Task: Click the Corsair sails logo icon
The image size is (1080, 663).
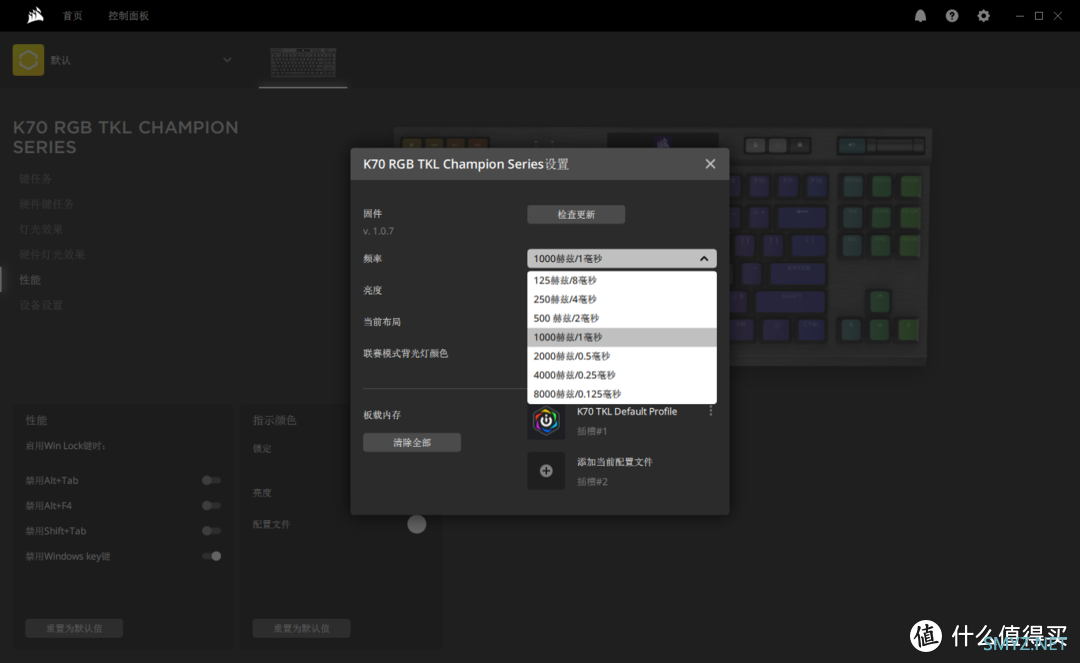Action: coord(35,15)
